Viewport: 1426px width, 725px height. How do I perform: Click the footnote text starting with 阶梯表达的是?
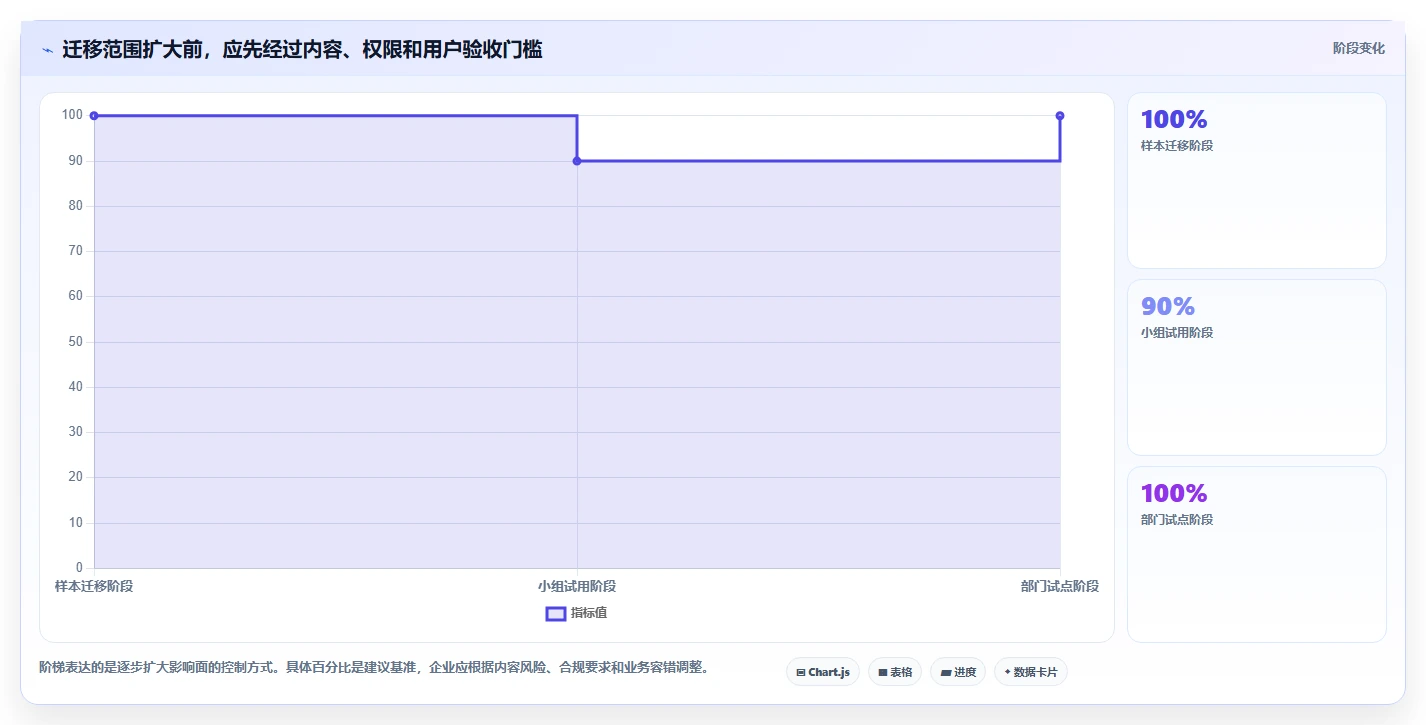click(374, 667)
